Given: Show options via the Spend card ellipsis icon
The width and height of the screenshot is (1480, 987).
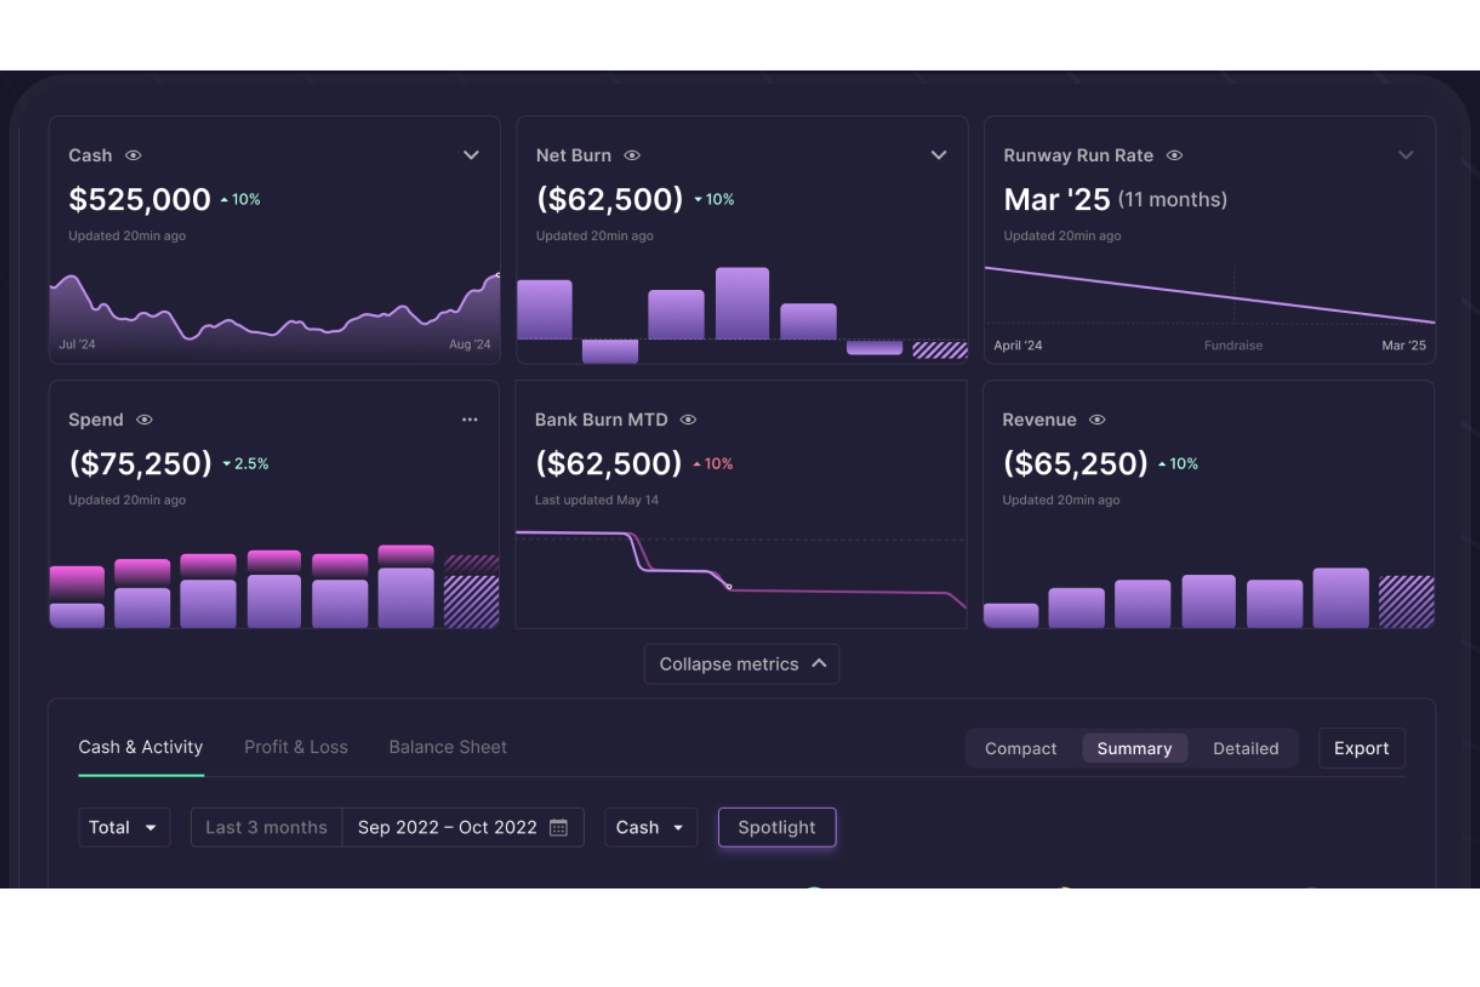Looking at the screenshot, I should pos(470,419).
